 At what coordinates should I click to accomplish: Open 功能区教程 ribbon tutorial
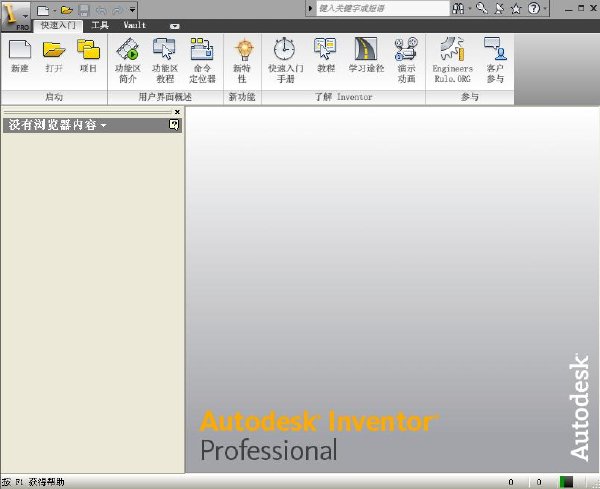[165, 60]
